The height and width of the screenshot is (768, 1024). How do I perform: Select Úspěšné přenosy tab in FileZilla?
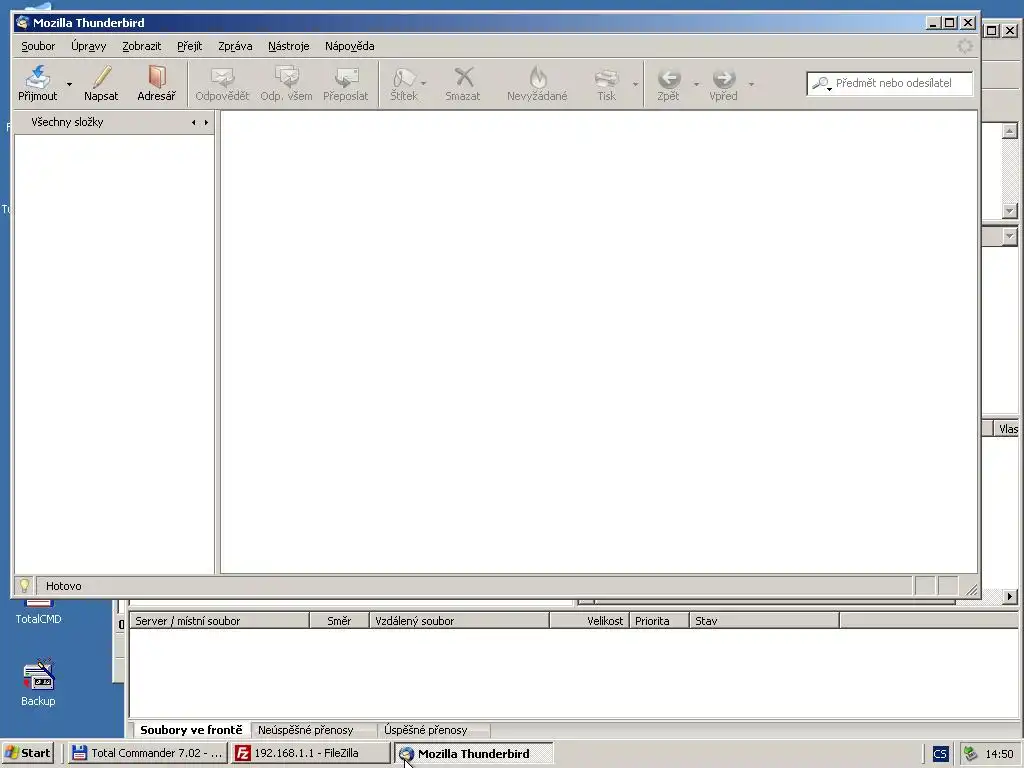pos(426,730)
